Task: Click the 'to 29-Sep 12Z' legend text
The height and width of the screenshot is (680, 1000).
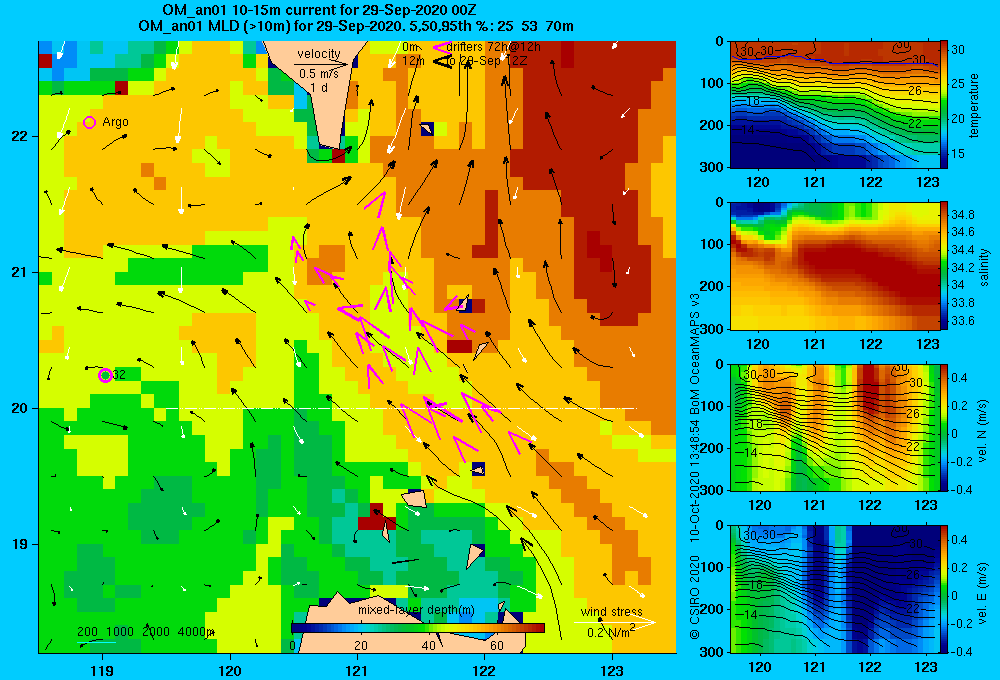Action: (485, 61)
